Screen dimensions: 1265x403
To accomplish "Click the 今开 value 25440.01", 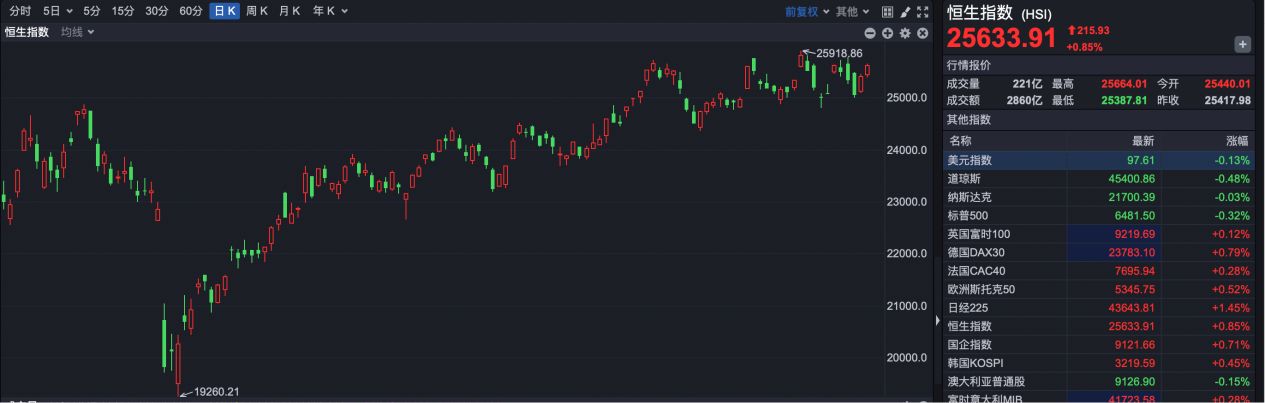I will (1228, 84).
